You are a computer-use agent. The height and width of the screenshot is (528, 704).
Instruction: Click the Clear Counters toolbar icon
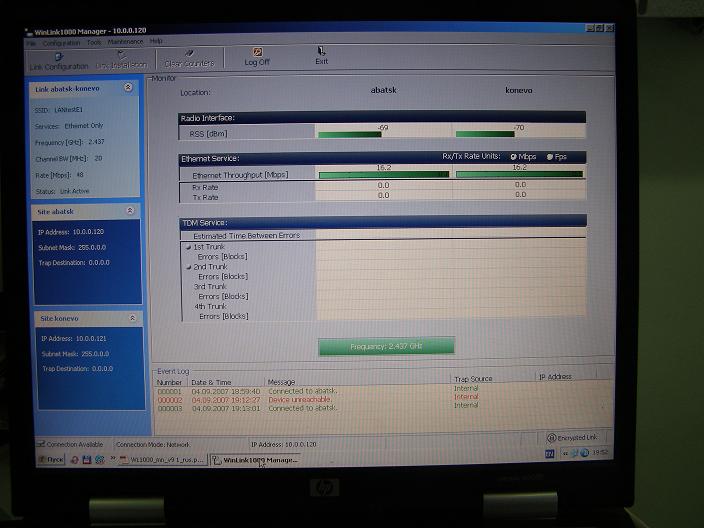189,53
